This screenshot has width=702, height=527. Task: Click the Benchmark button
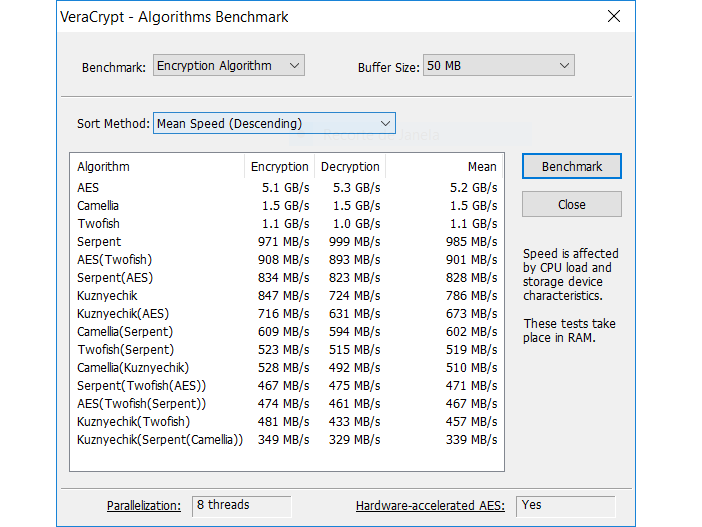point(572,167)
